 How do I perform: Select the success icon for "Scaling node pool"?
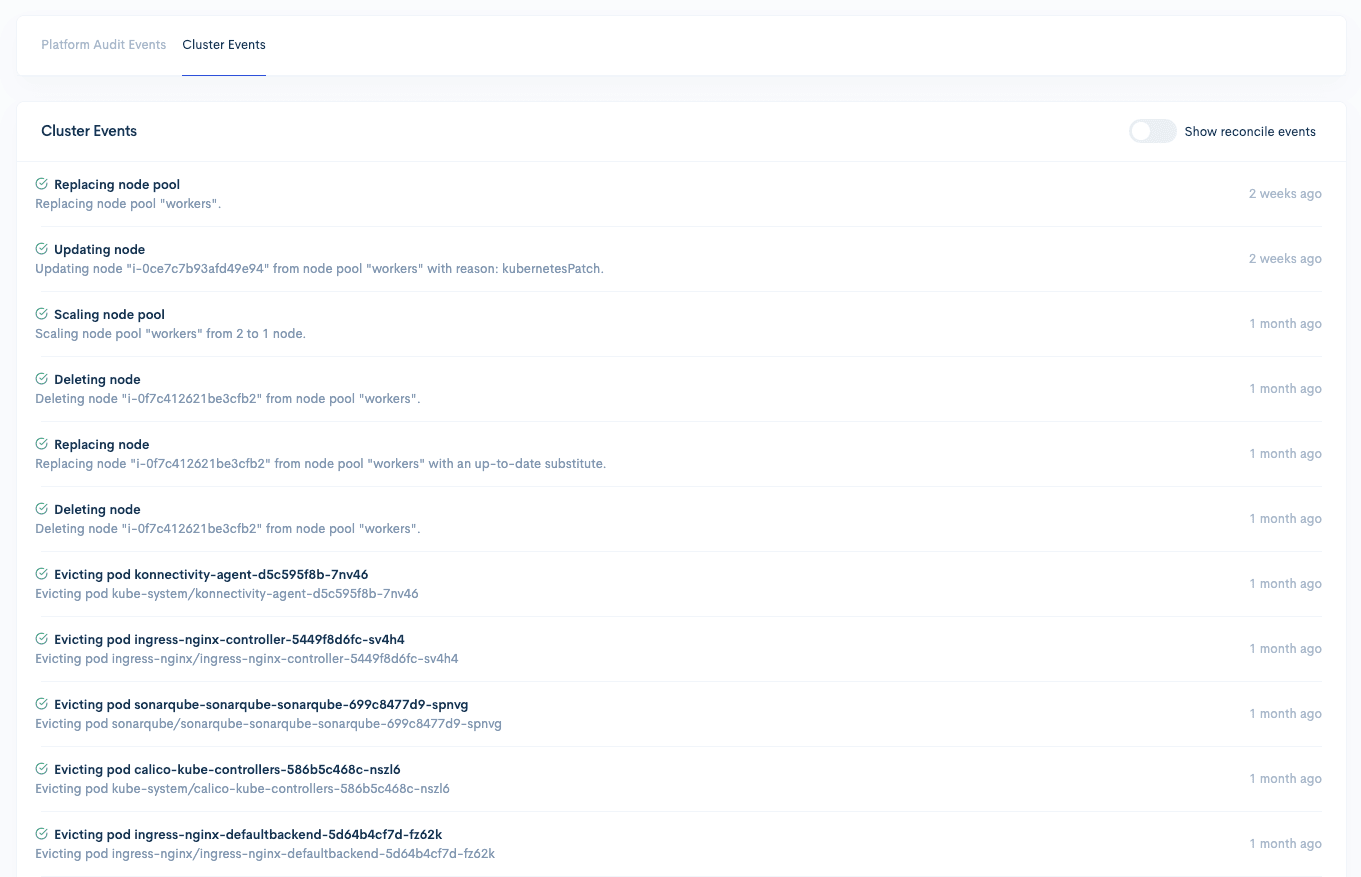(x=41, y=314)
